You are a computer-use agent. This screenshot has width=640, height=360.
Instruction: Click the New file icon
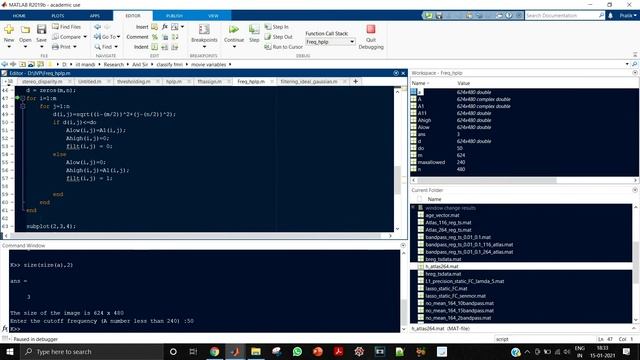[x=9, y=30]
